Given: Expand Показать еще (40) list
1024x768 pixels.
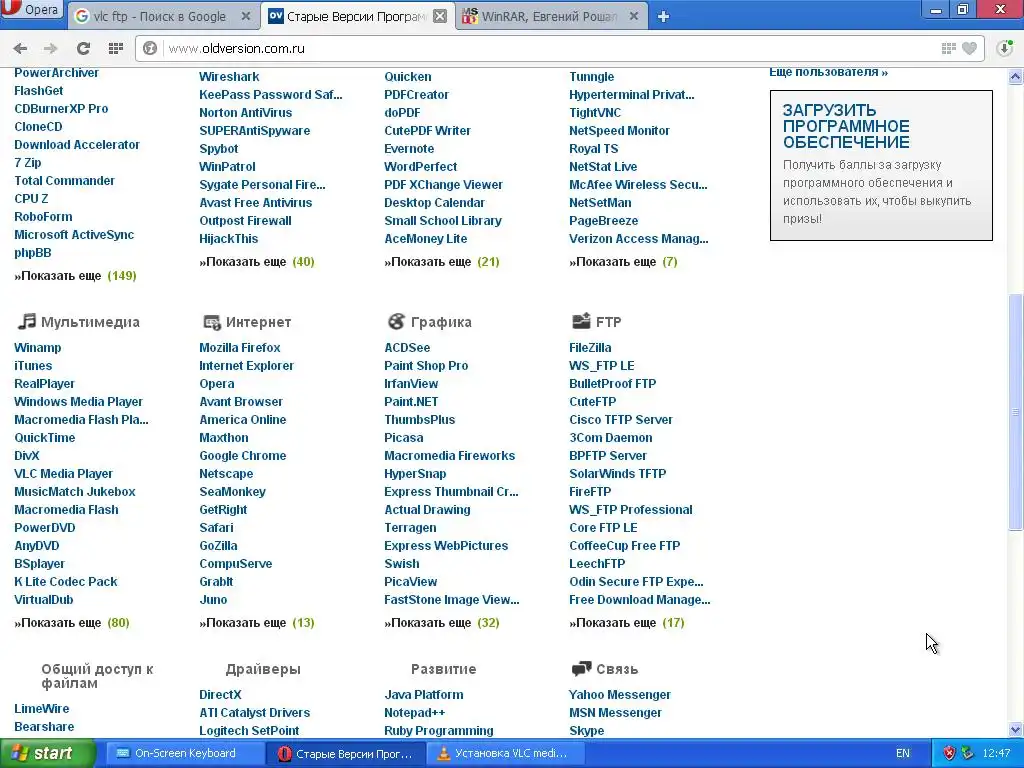Looking at the screenshot, I should coord(257,262).
